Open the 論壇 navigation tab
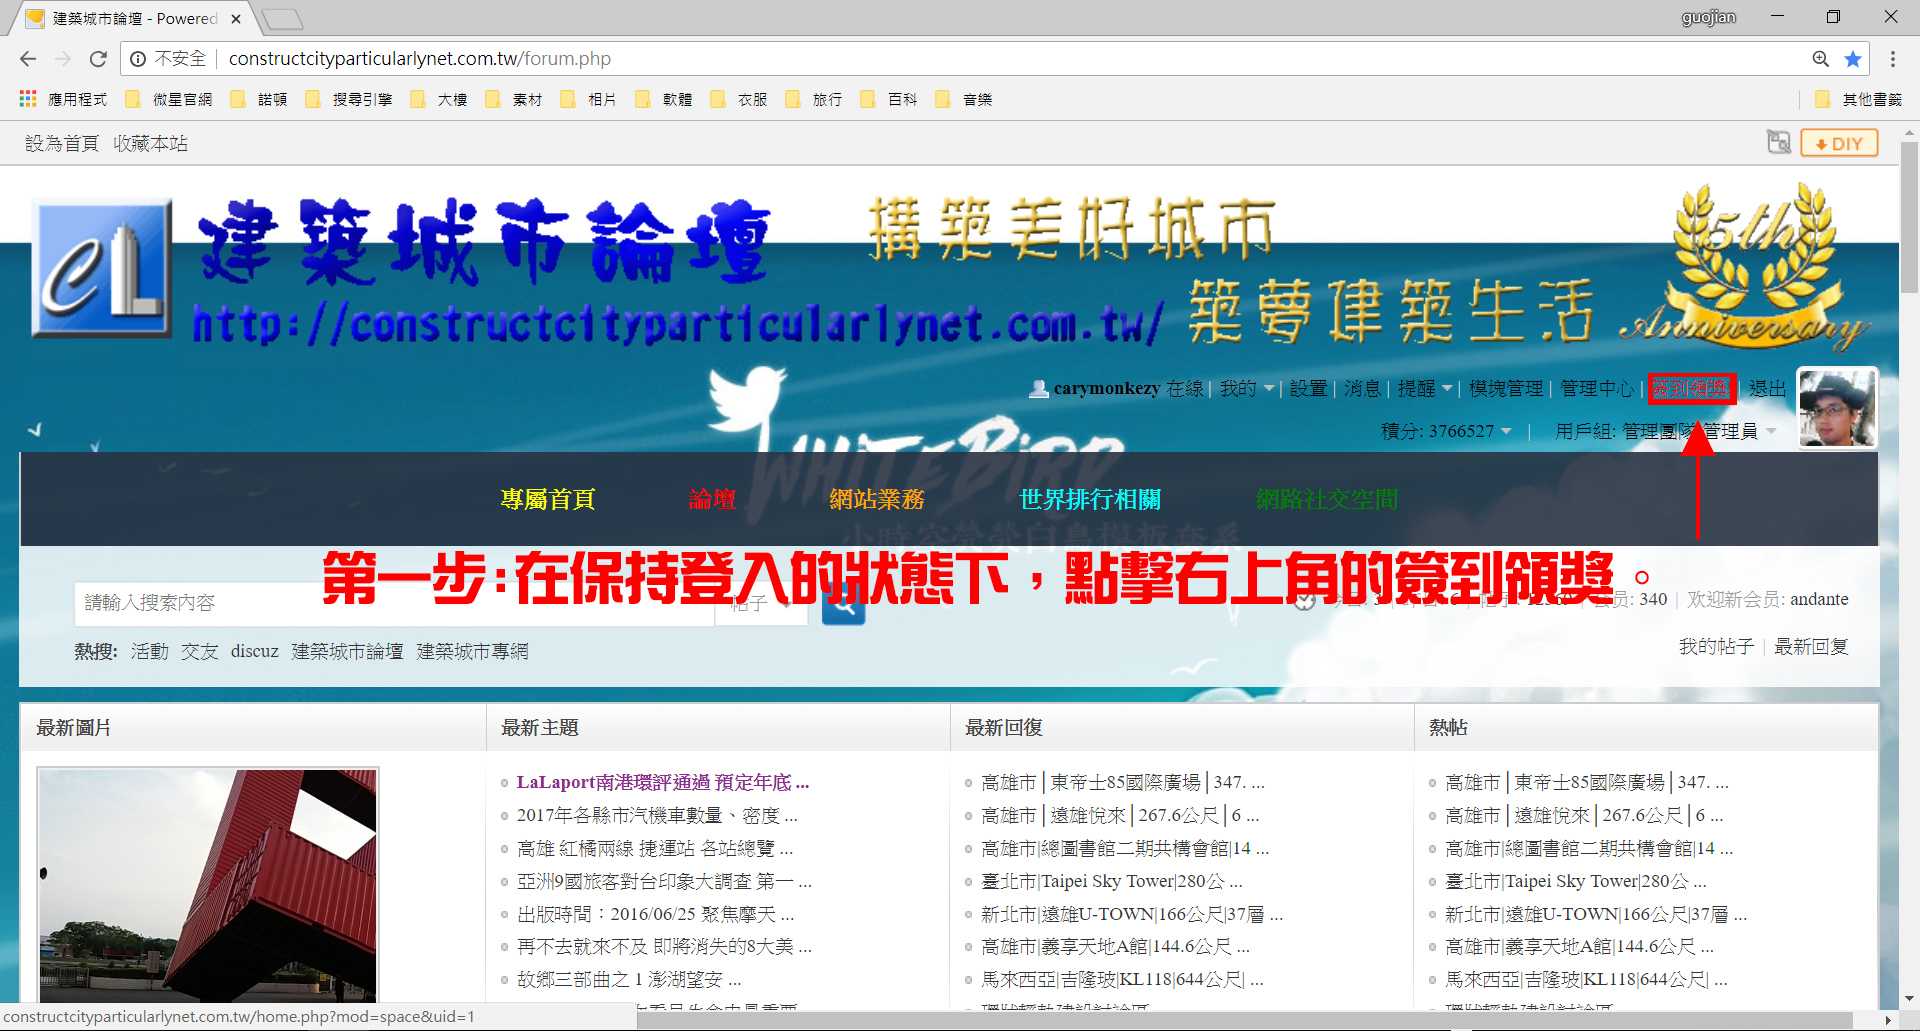 pos(712,499)
